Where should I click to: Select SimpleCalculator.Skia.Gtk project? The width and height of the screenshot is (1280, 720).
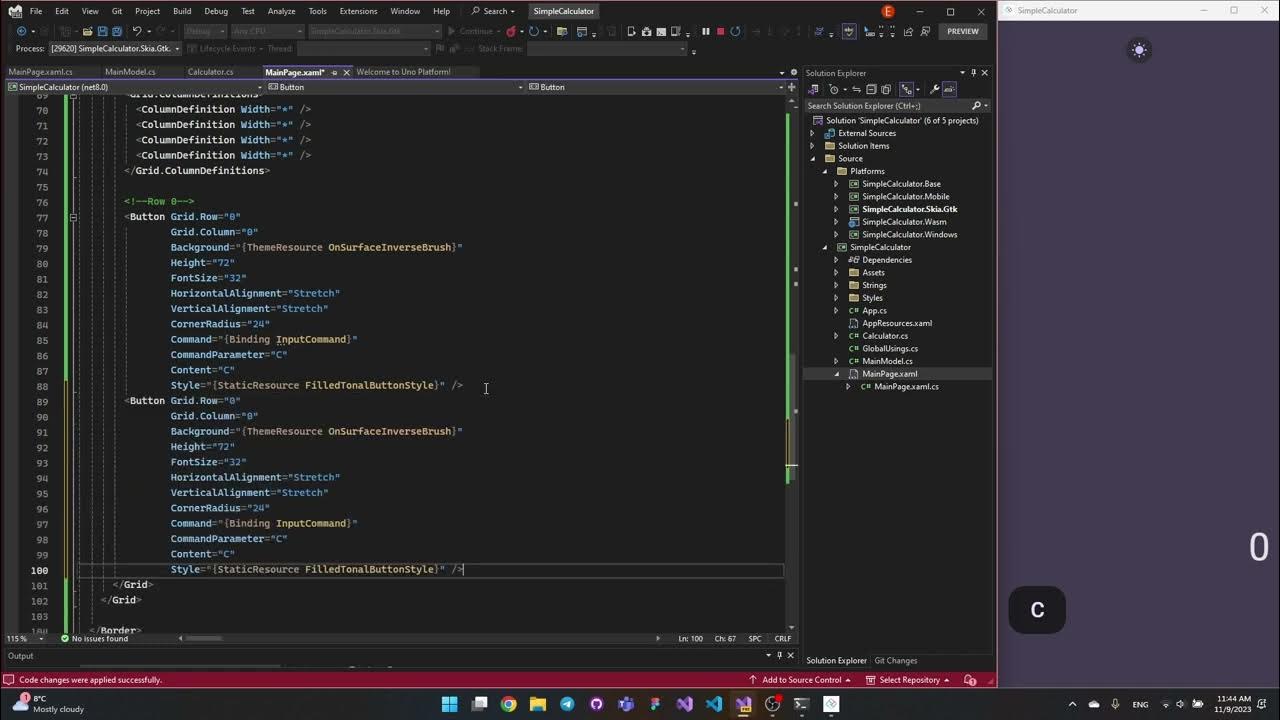909,209
